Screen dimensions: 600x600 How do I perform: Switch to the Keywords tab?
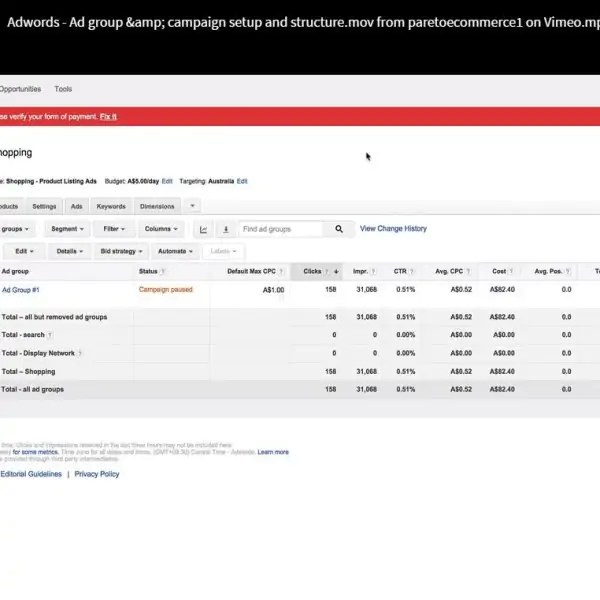coord(111,206)
